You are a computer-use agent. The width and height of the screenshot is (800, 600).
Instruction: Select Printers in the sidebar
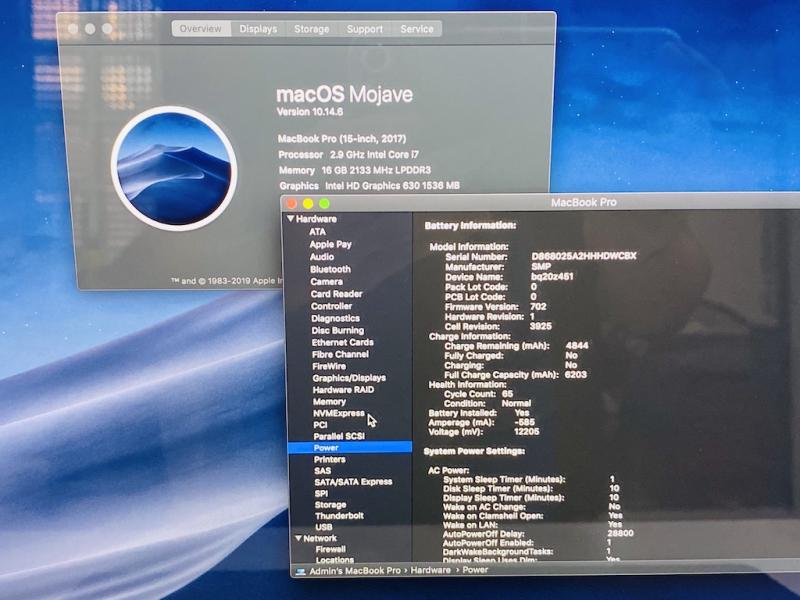(x=330, y=460)
